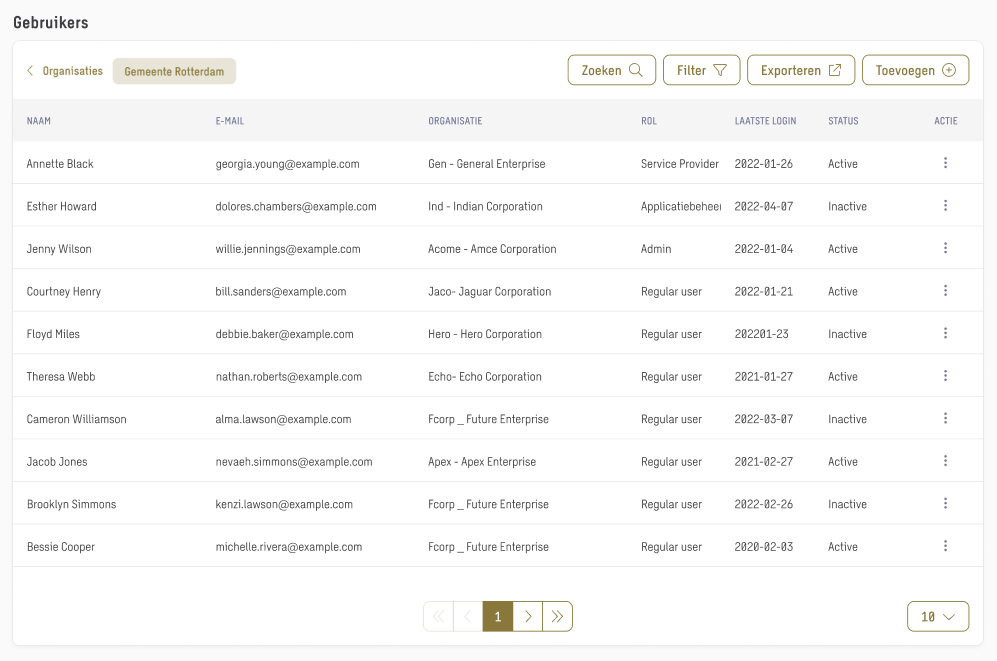Click email michelle.rivera@example.com
The width and height of the screenshot is (997, 661).
[289, 547]
